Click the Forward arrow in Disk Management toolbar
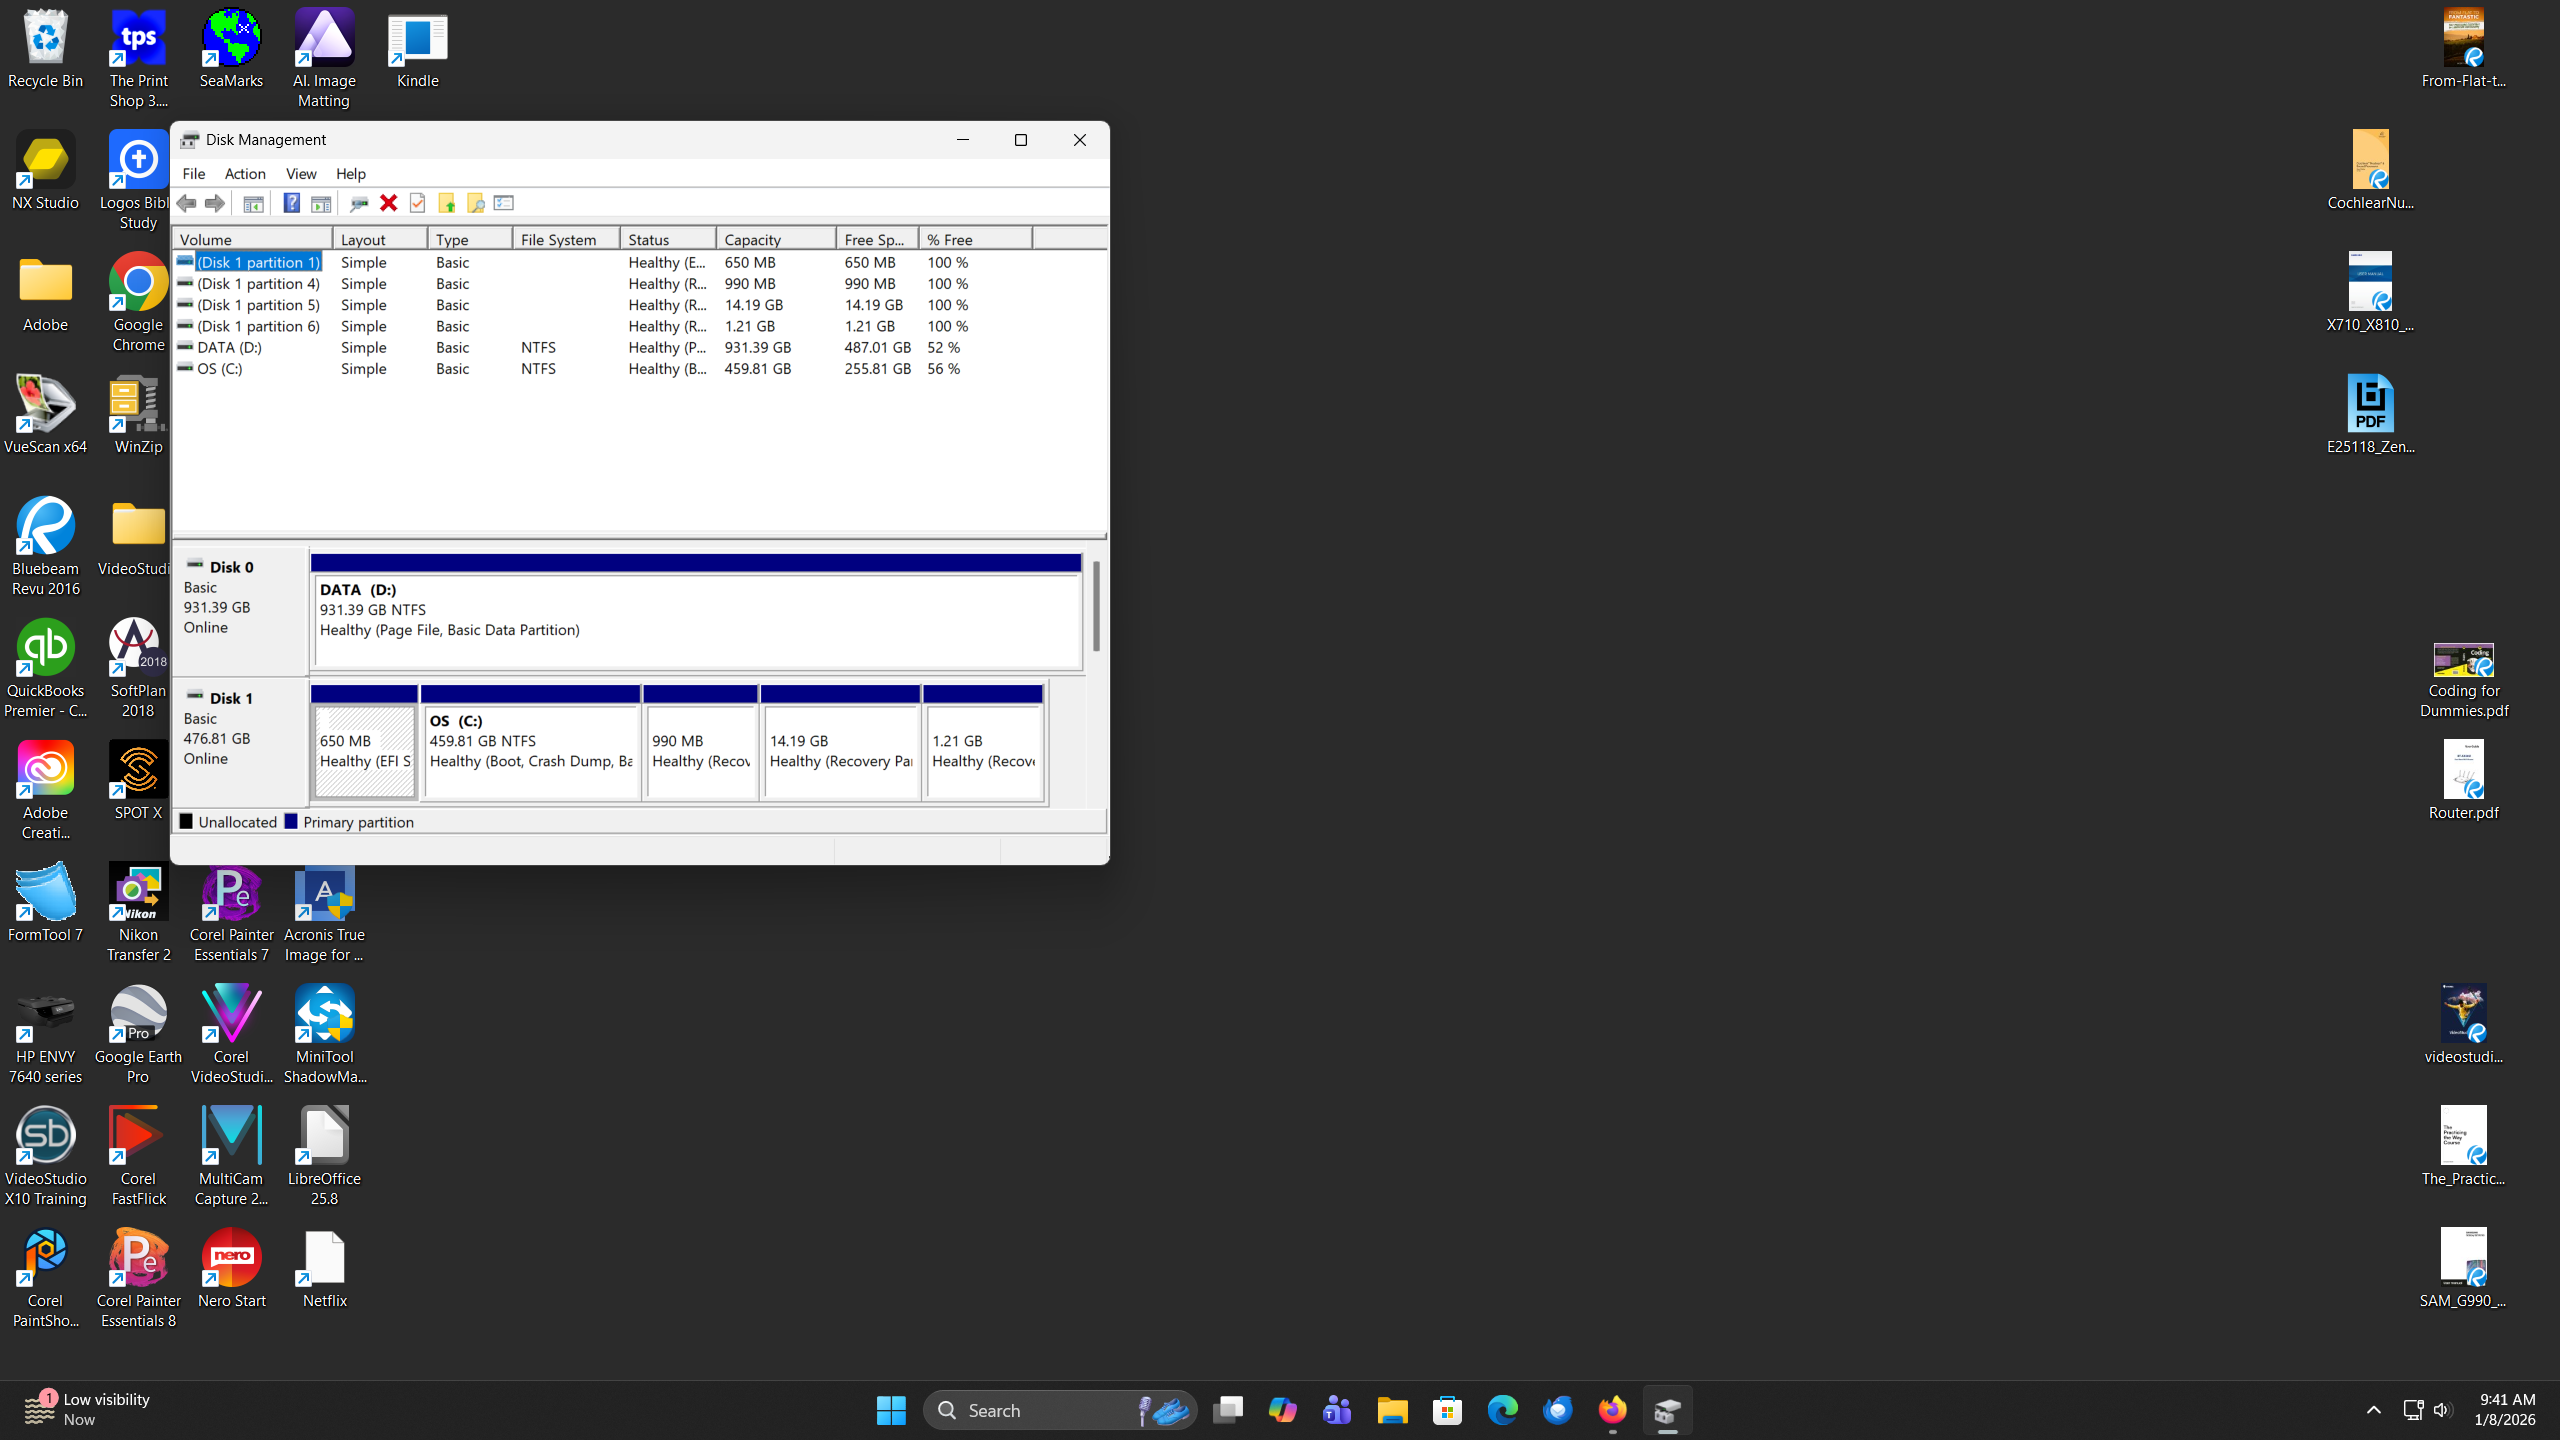This screenshot has height=1440, width=2560. [x=214, y=203]
